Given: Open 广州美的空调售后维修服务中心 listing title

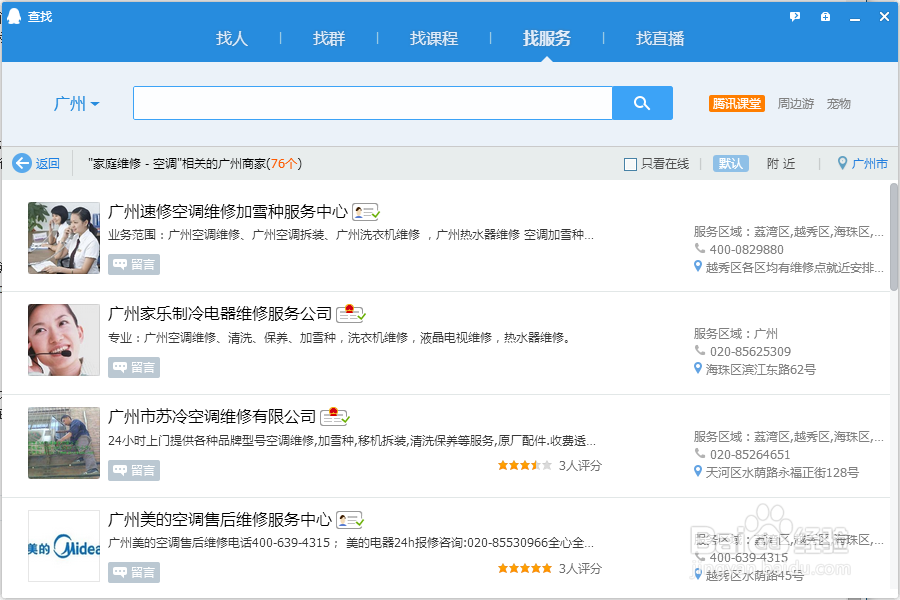Looking at the screenshot, I should [x=220, y=520].
